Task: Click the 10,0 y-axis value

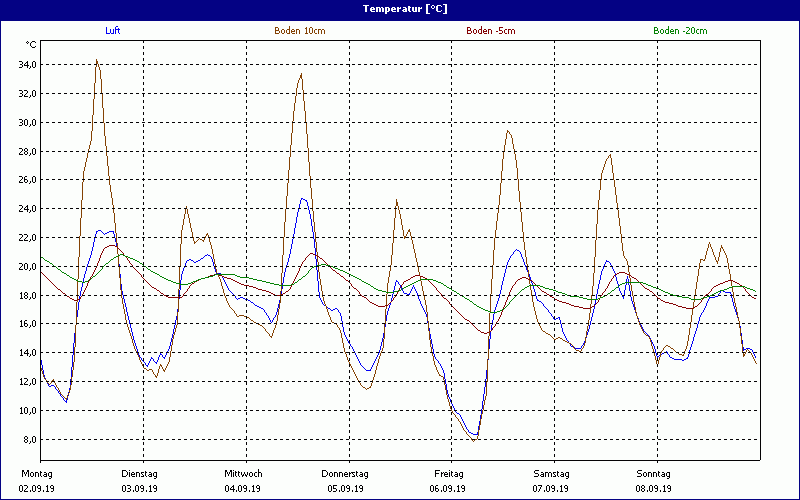Action: (x=28, y=411)
